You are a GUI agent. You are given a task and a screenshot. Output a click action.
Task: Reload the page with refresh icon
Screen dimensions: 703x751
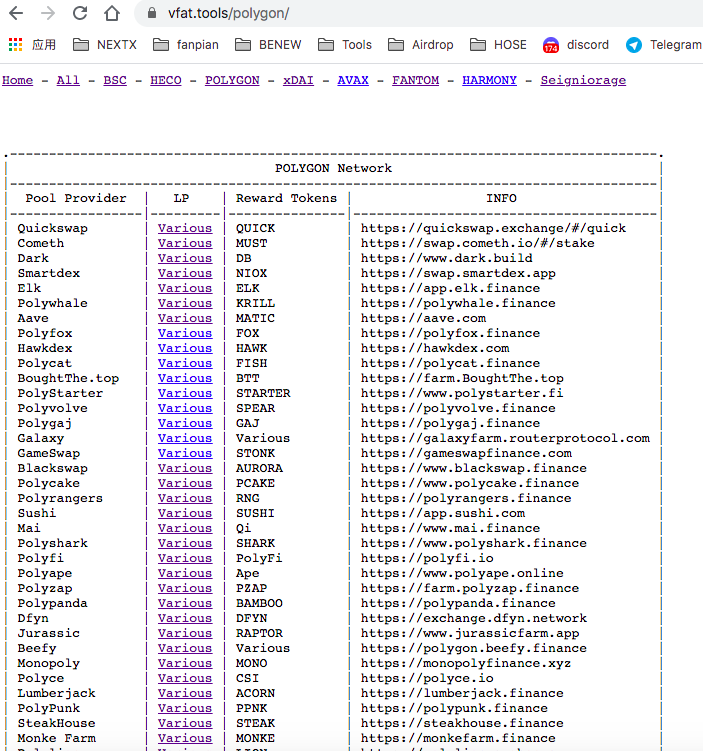[80, 13]
